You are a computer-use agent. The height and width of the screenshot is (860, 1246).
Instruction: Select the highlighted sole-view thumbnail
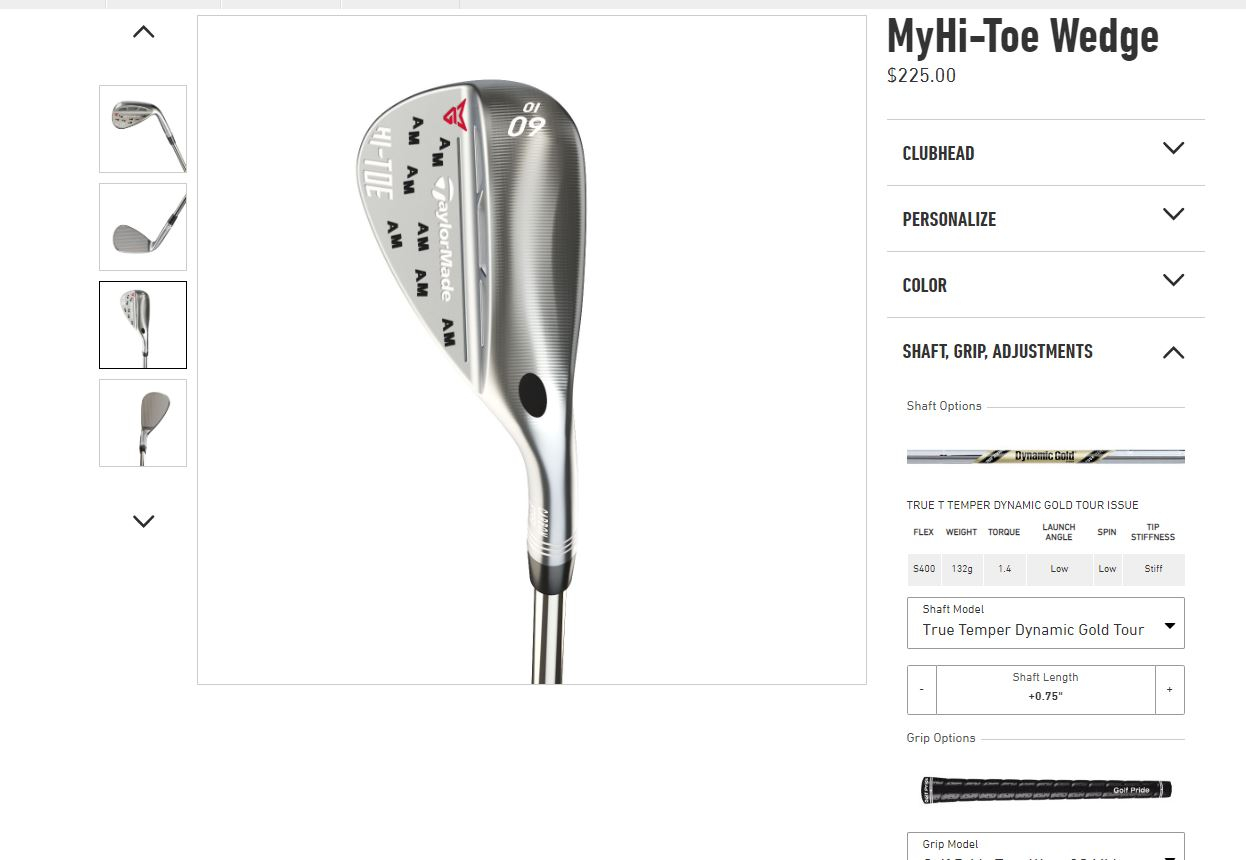[x=143, y=325]
